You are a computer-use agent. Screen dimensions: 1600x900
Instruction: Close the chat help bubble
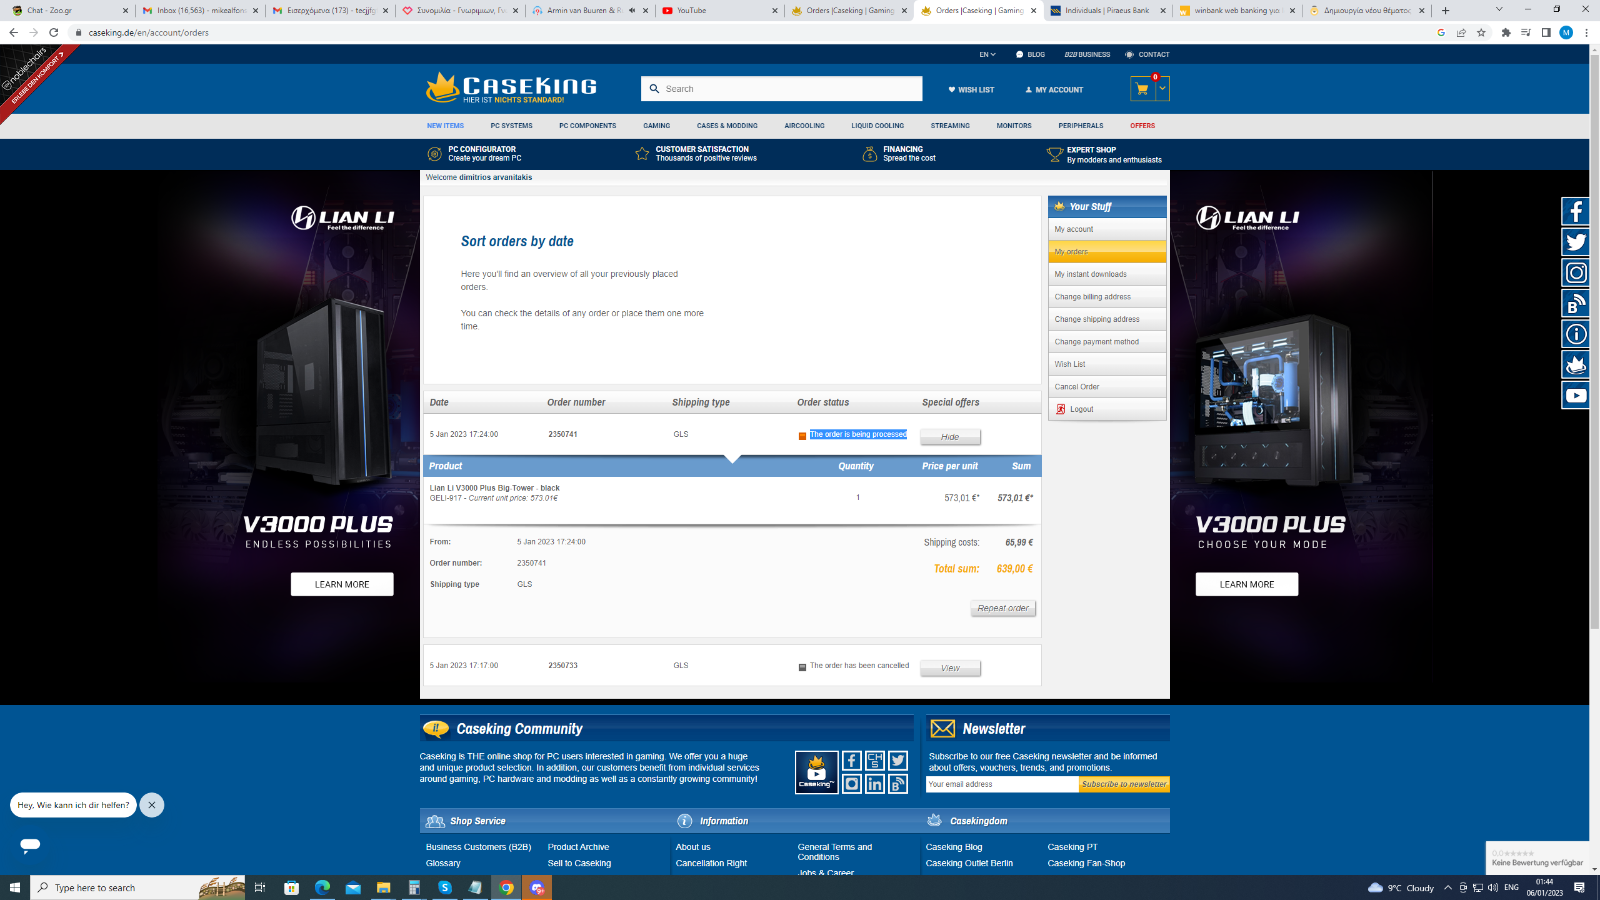[152, 805]
